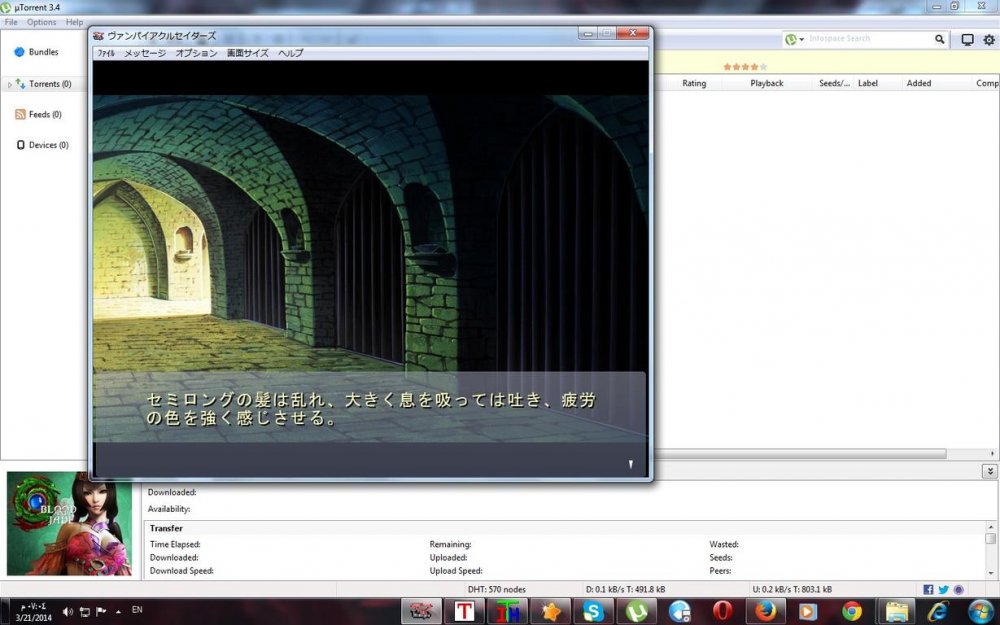Open the ヘルプ menu in game window
This screenshot has height=625, width=1000.
(290, 53)
